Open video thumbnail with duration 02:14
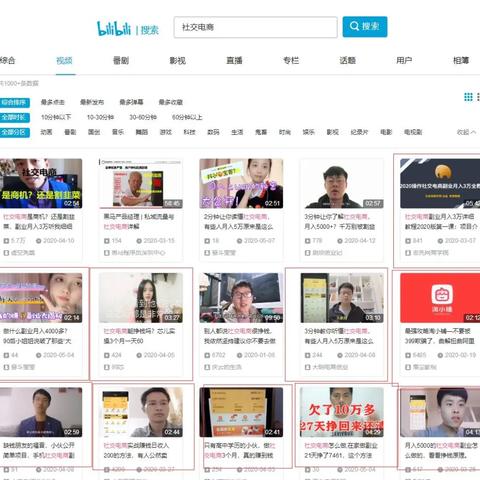 (x=41, y=298)
